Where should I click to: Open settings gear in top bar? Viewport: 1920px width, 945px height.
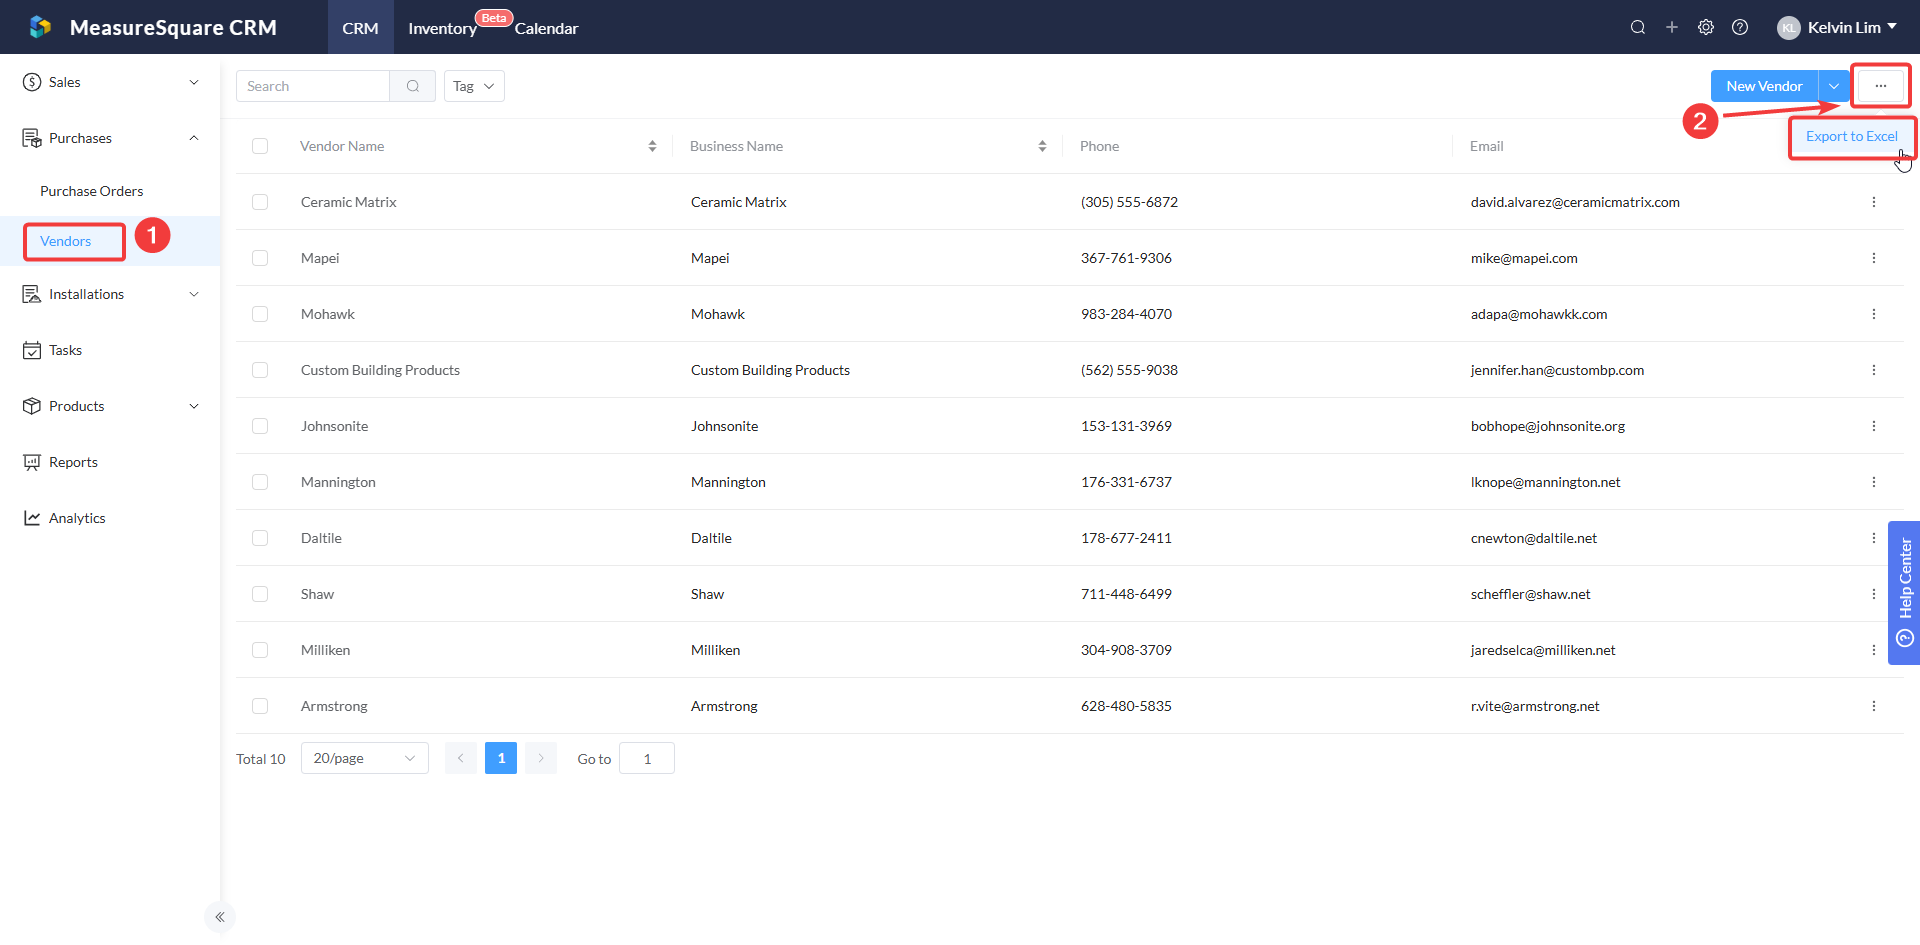coord(1706,27)
